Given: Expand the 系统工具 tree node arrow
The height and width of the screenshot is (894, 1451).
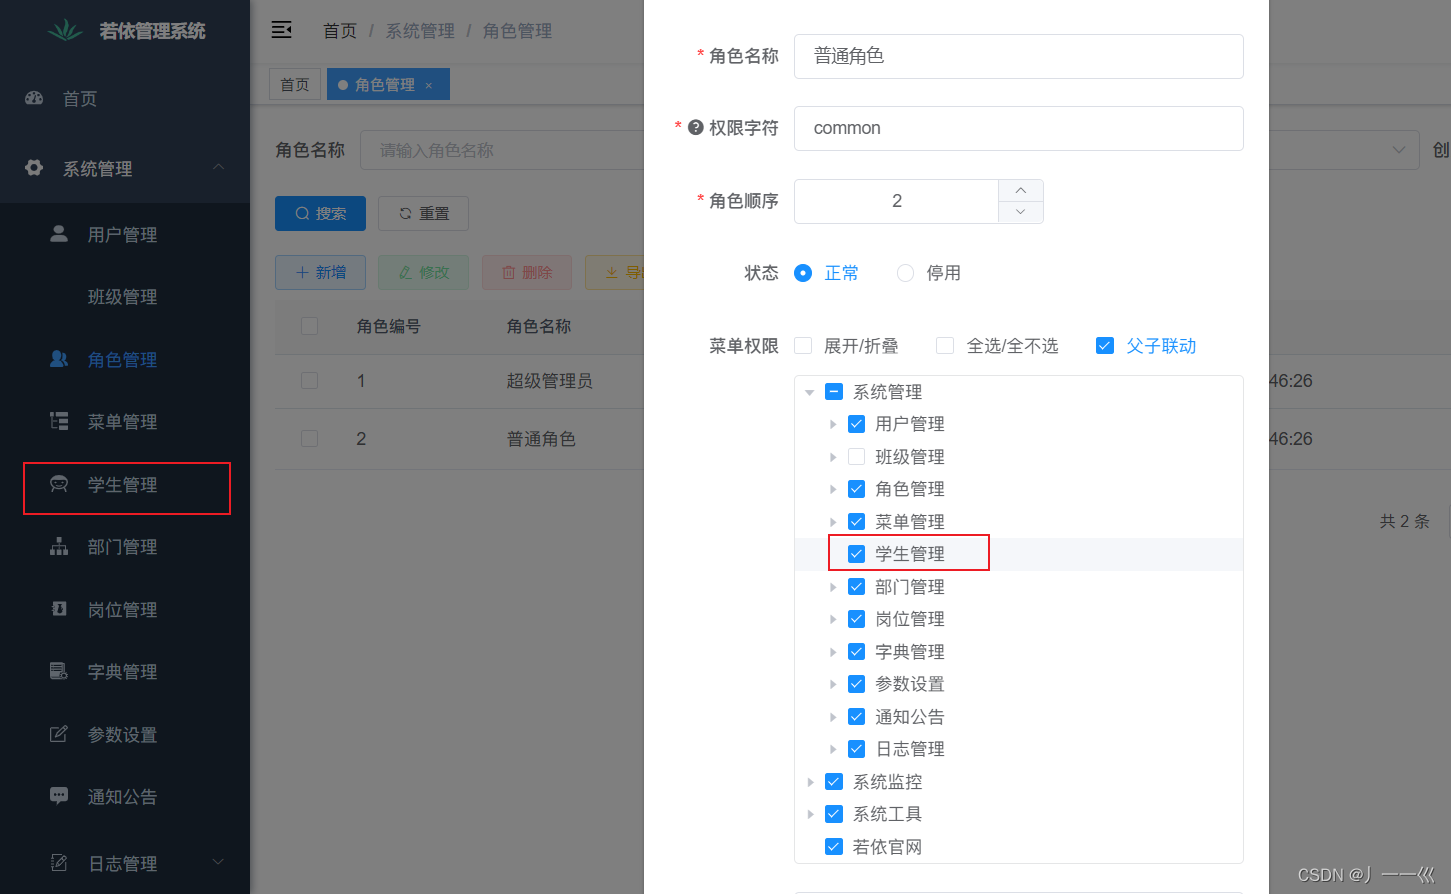Looking at the screenshot, I should pyautogui.click(x=810, y=814).
